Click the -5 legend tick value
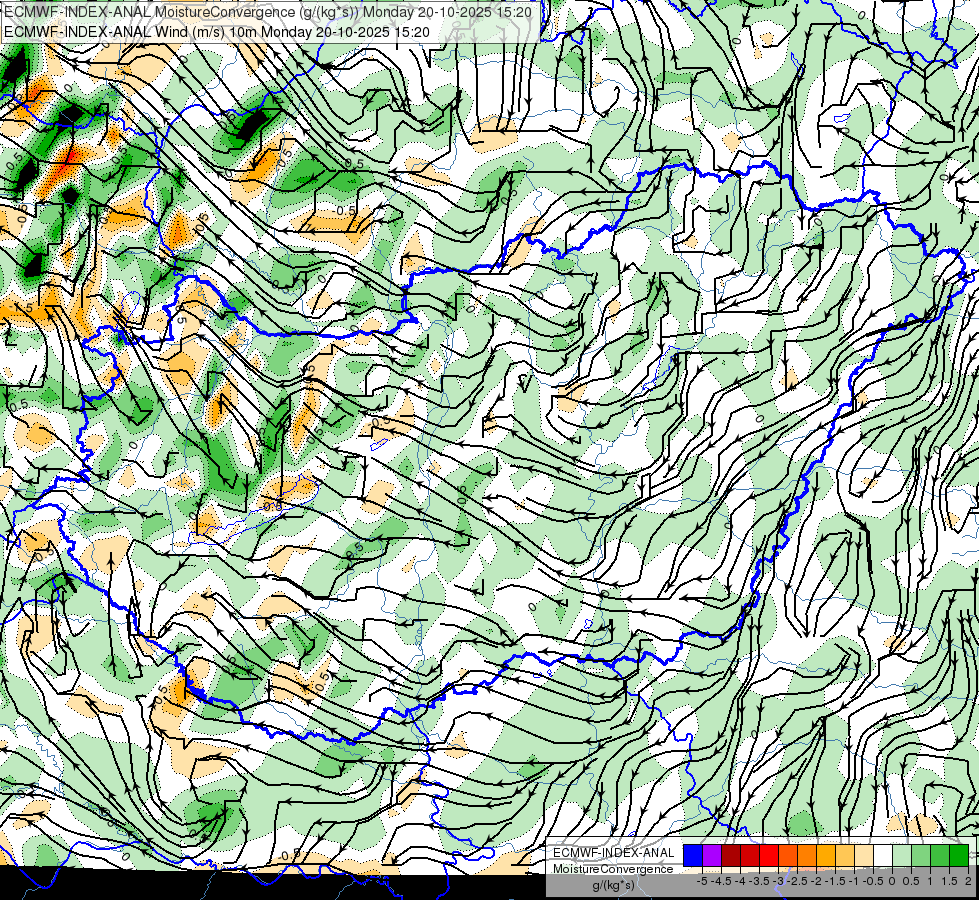Viewport: 979px width, 900px height. click(x=702, y=881)
